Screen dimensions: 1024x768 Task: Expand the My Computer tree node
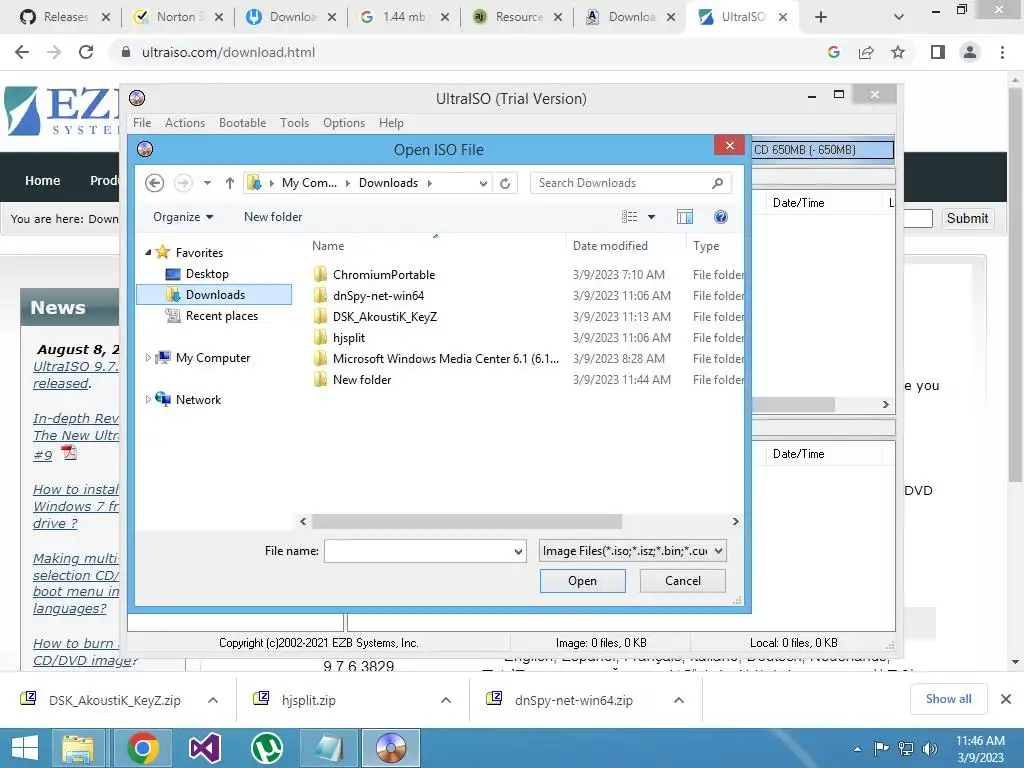tap(148, 358)
